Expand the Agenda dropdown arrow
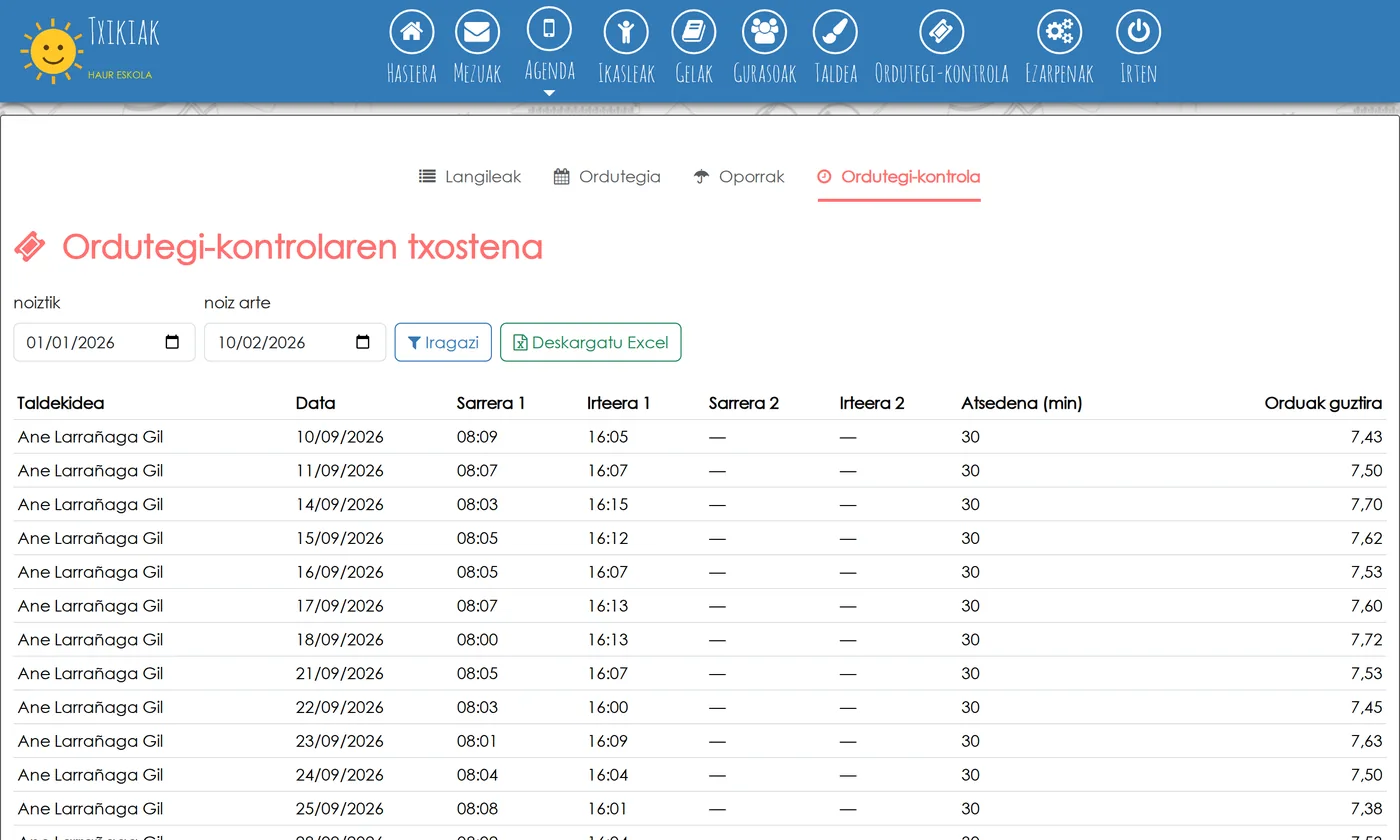Viewport: 1400px width, 840px height. point(549,93)
